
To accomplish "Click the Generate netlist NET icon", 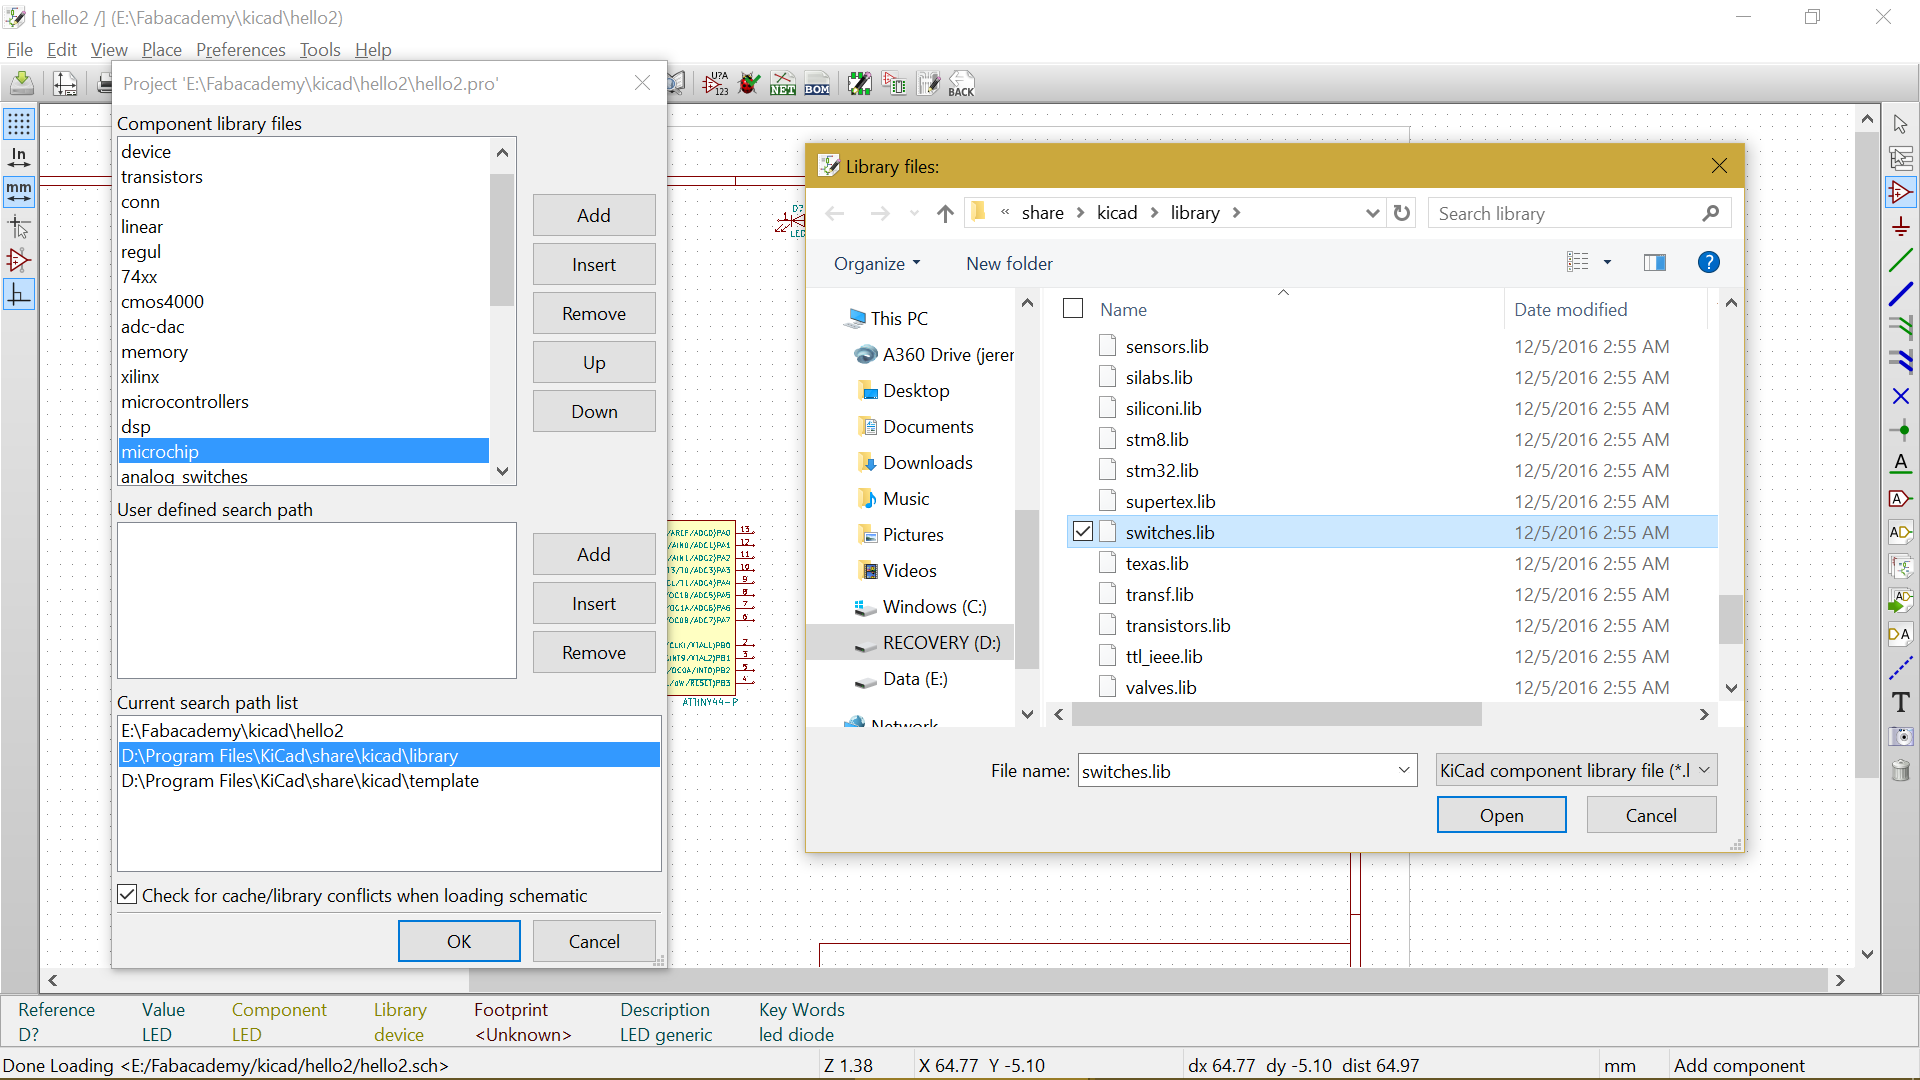I will click(783, 83).
